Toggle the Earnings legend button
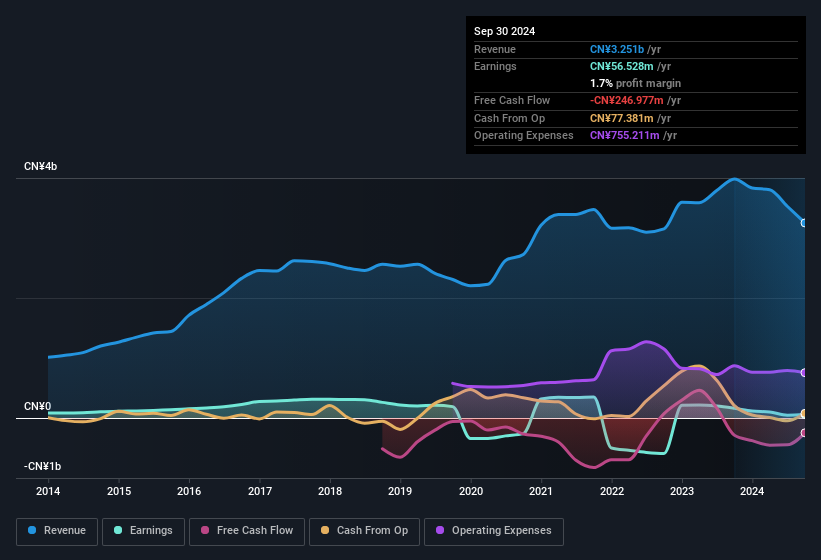821x560 pixels. coord(143,531)
